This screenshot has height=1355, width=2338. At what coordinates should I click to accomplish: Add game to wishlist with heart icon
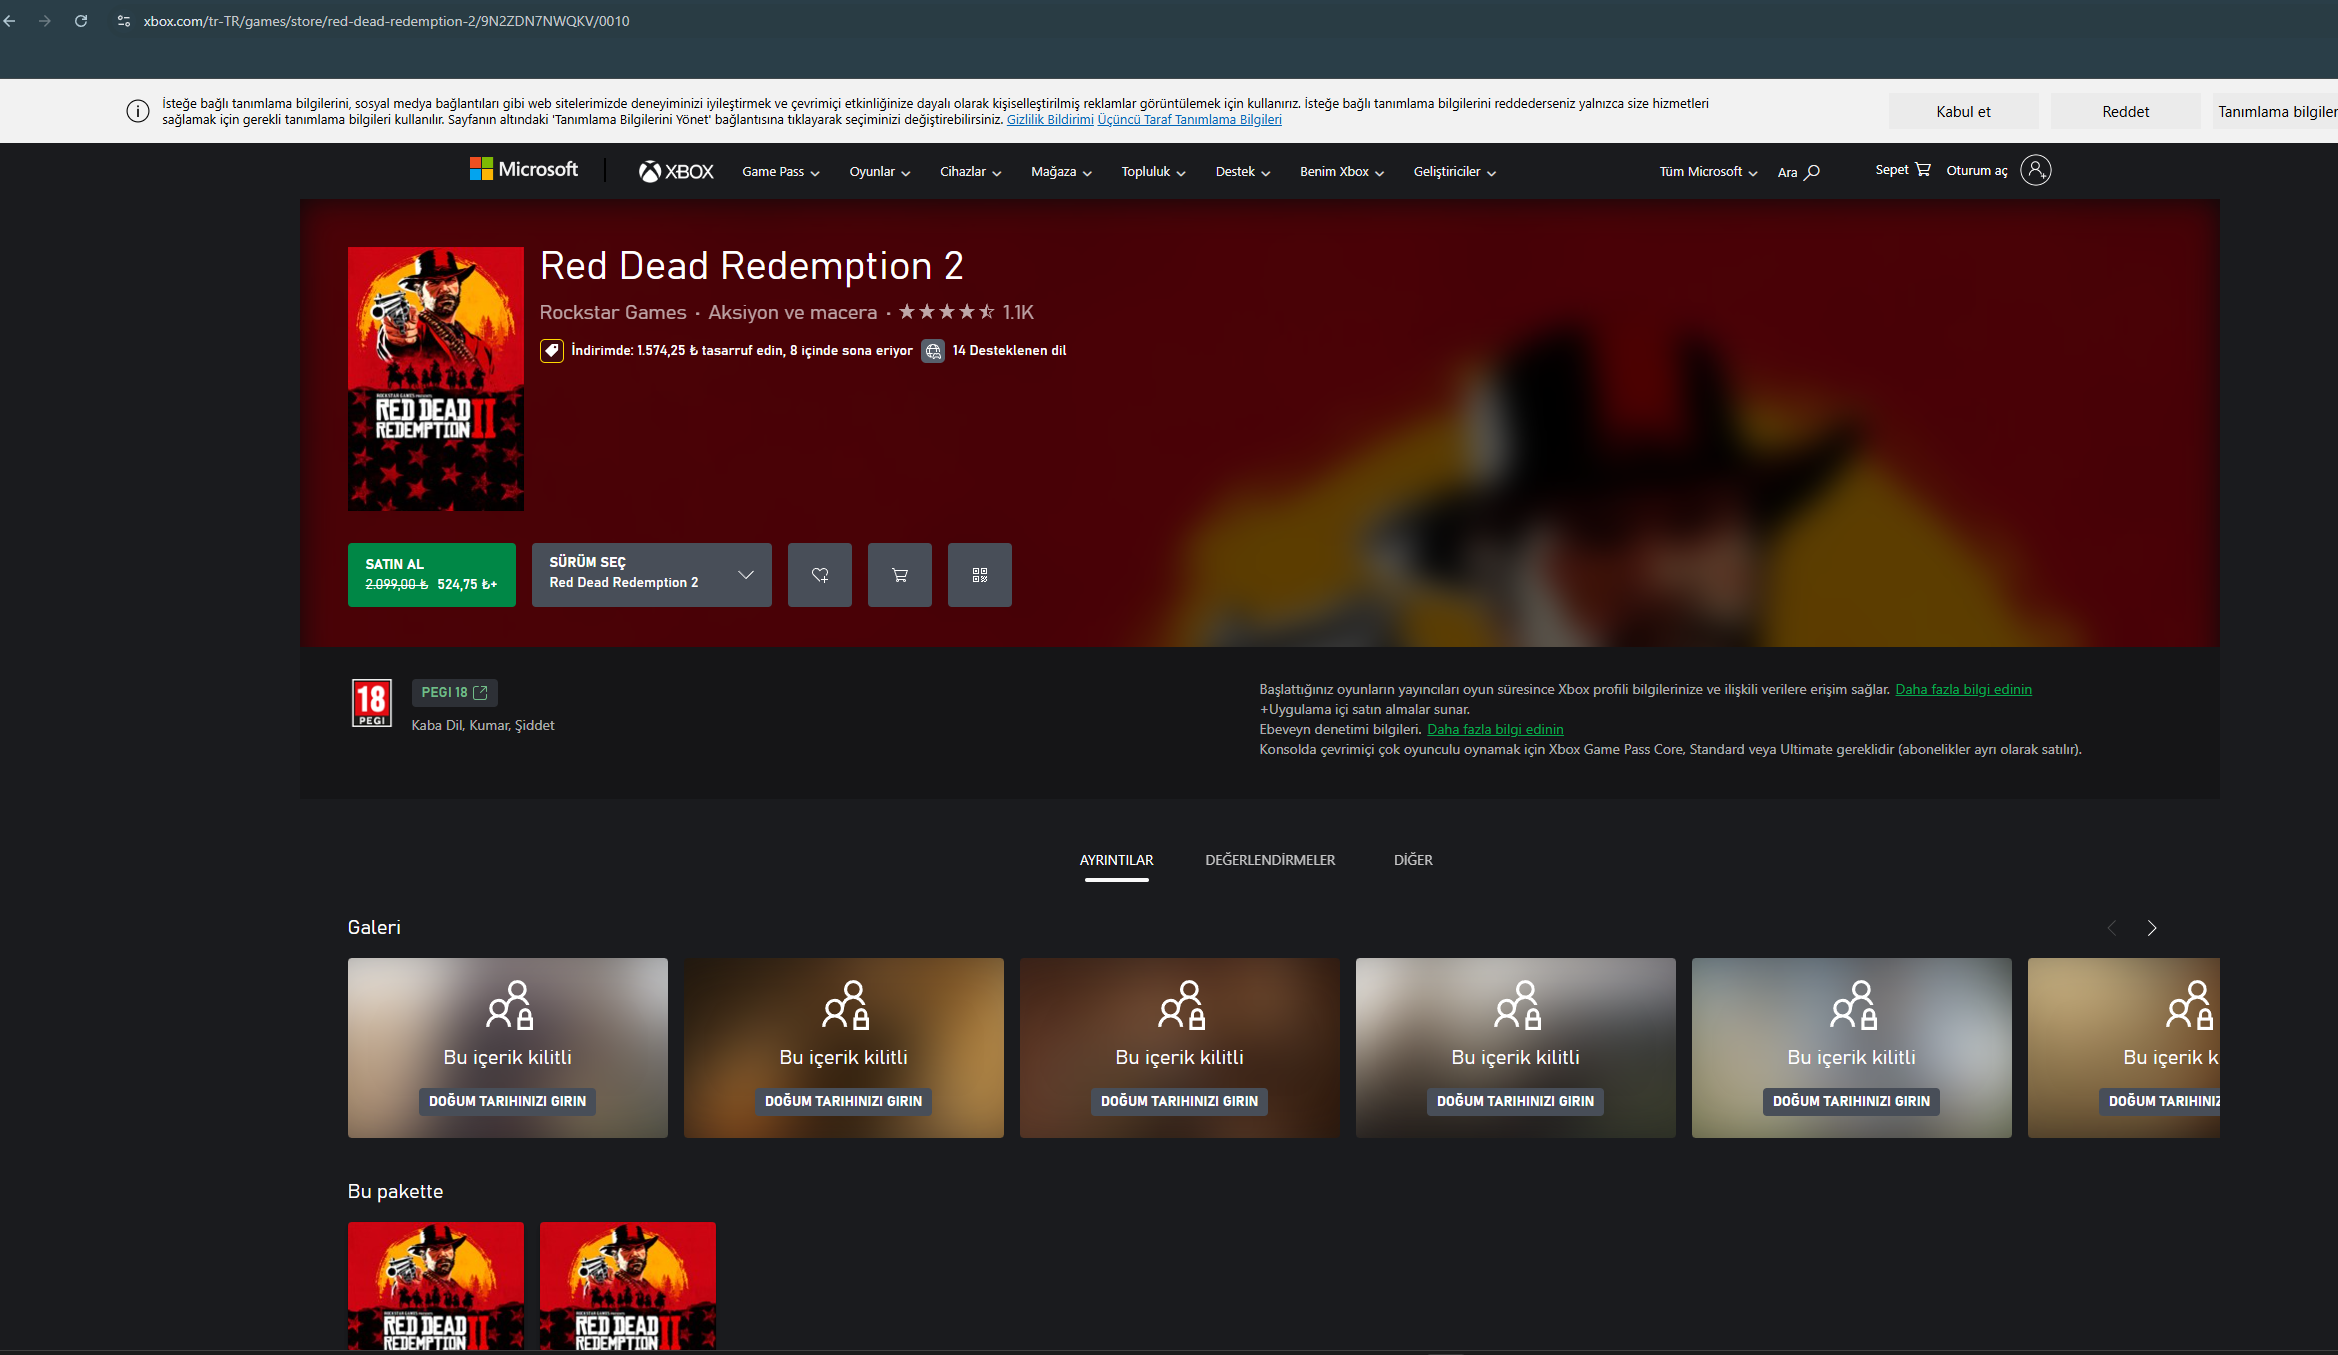click(x=820, y=575)
